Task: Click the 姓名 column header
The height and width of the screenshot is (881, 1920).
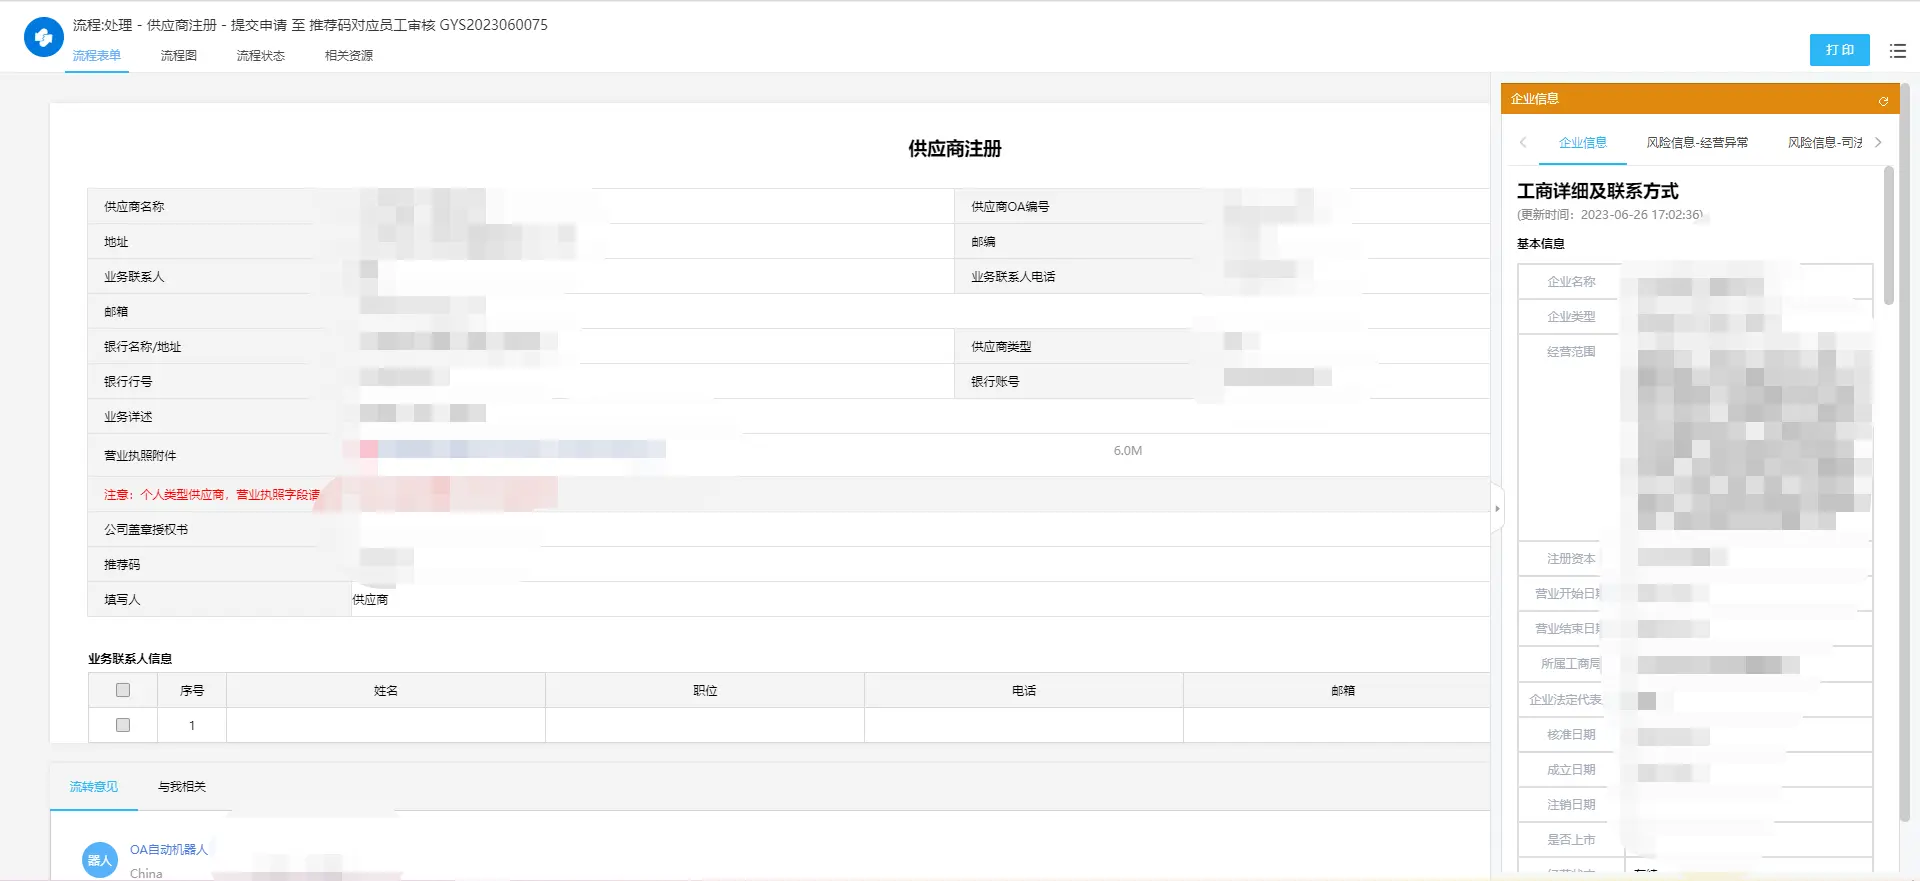Action: (386, 691)
